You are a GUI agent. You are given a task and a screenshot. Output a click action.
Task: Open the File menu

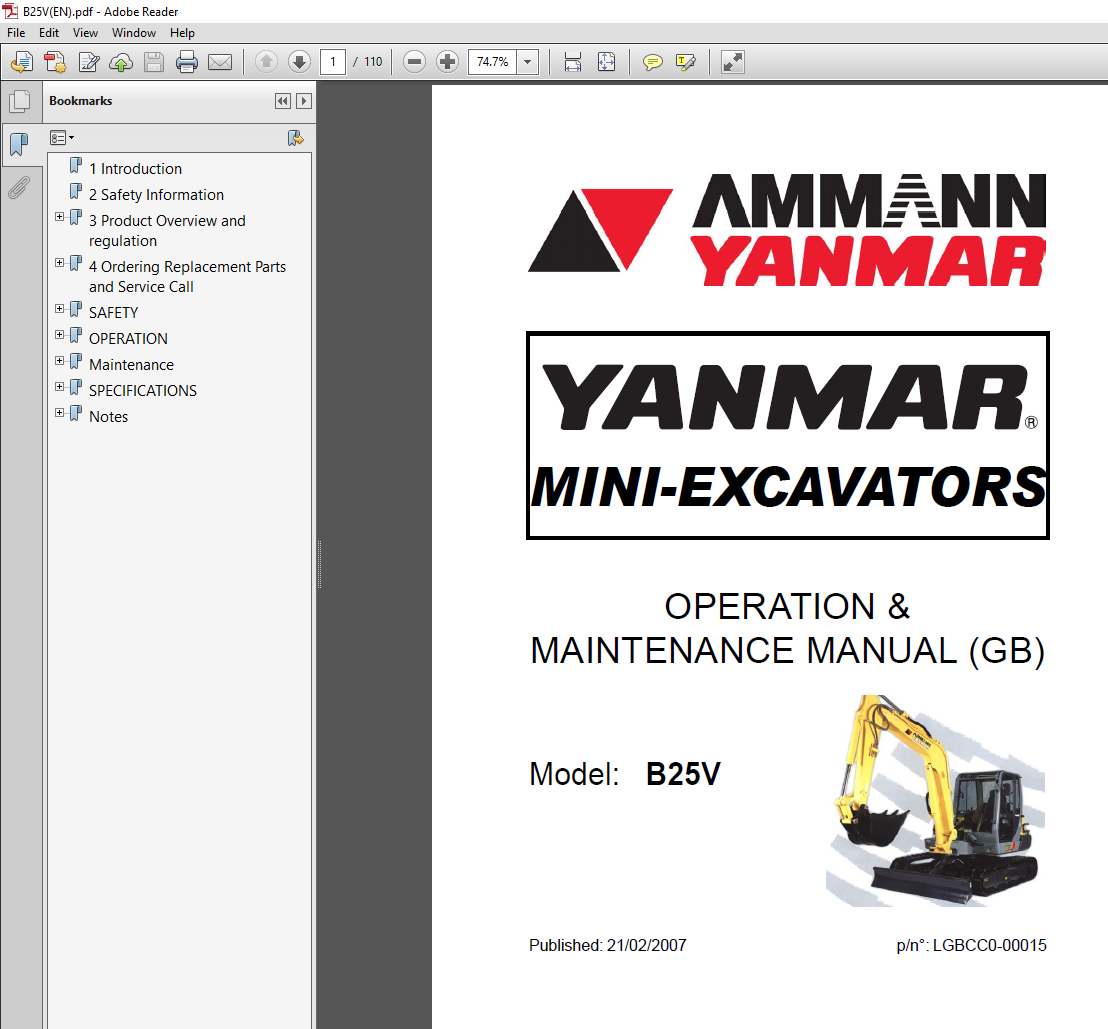tap(16, 33)
